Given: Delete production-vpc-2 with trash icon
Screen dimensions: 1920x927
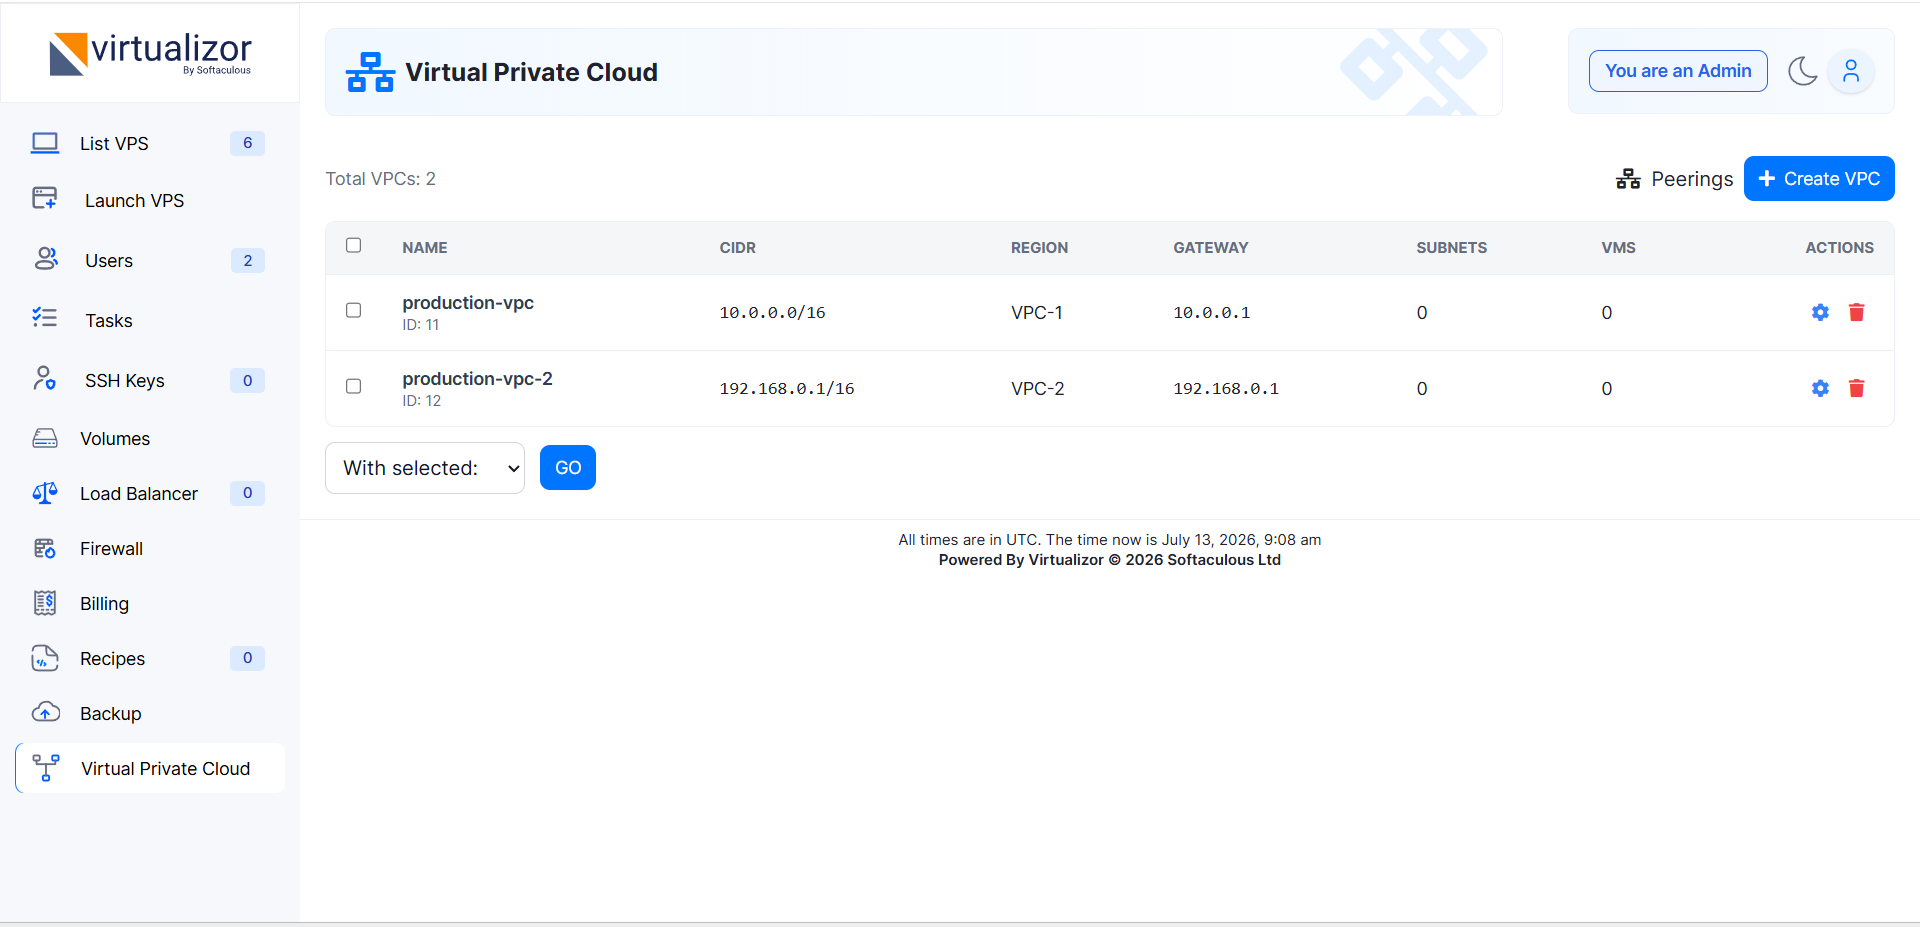Looking at the screenshot, I should pos(1857,388).
